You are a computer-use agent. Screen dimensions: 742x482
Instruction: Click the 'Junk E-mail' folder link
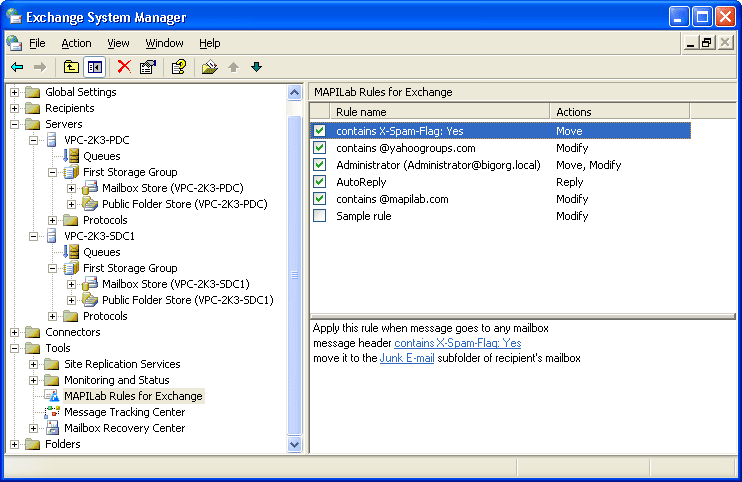(407, 358)
